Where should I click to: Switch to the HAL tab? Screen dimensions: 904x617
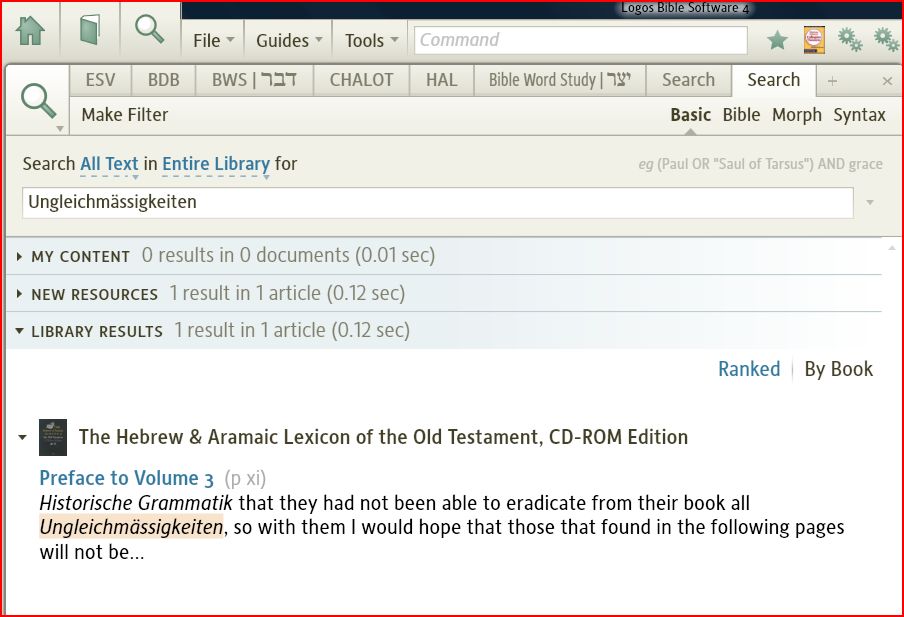tap(442, 80)
